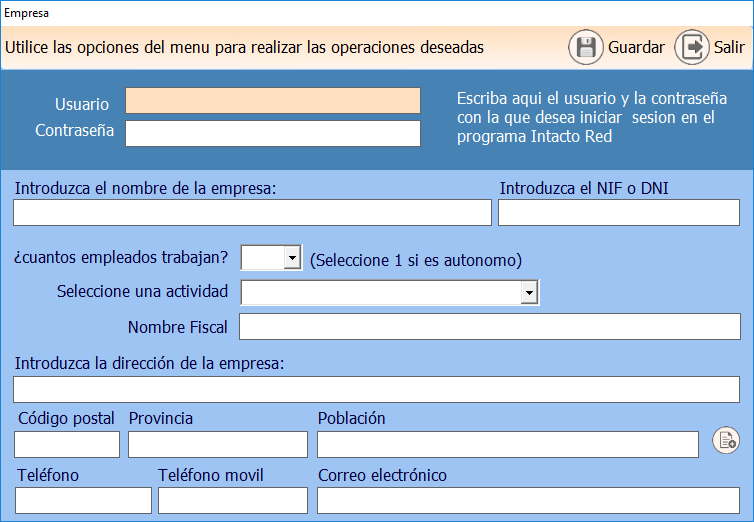
Task: Click the 'Empresa' window title text
Action: pyautogui.click(x=26, y=13)
